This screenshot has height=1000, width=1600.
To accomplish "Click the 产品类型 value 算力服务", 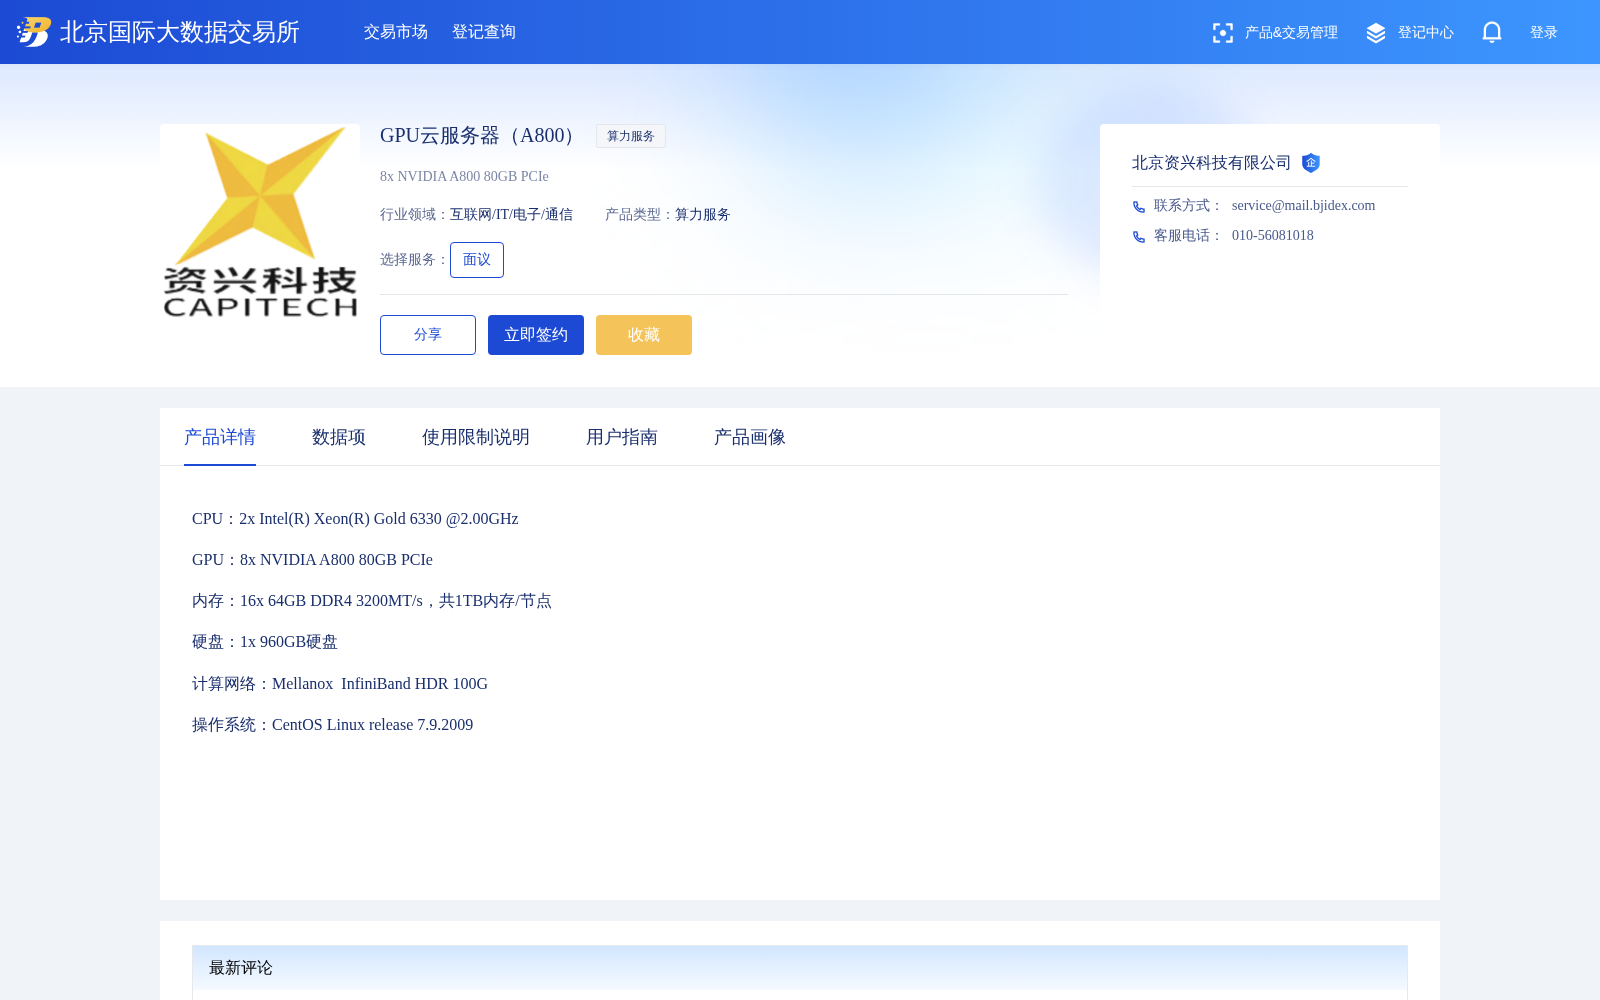I will pyautogui.click(x=703, y=214).
